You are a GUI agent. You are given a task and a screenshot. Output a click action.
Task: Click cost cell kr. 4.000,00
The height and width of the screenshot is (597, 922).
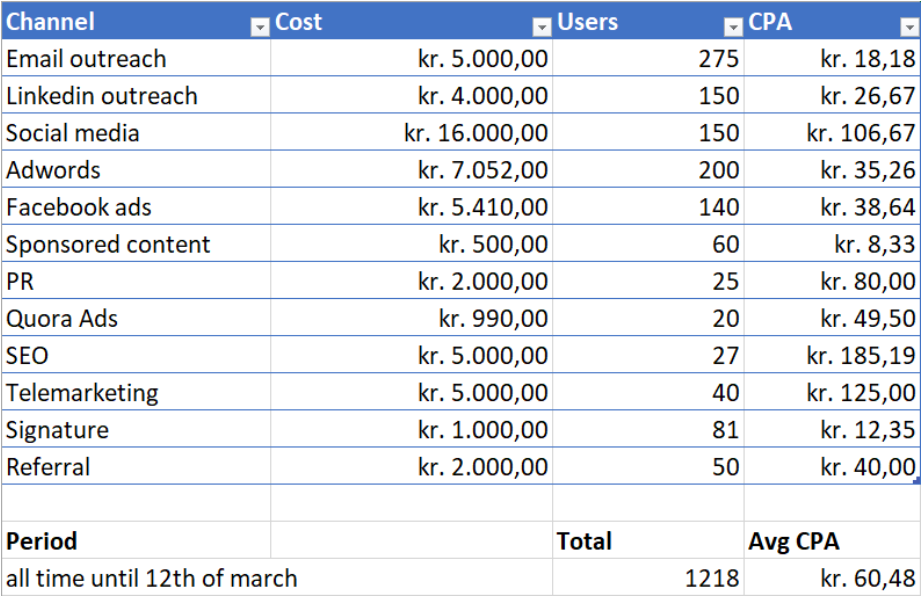click(412, 95)
